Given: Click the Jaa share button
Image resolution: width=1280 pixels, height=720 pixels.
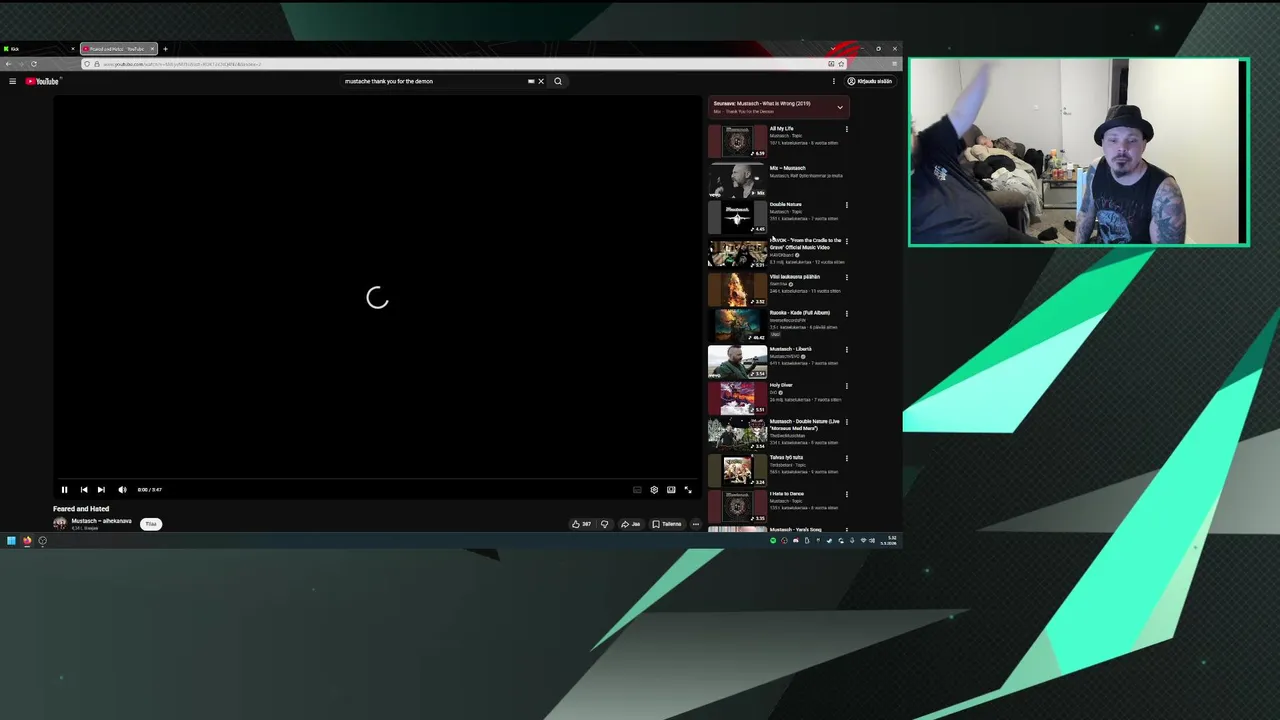Looking at the screenshot, I should [631, 524].
